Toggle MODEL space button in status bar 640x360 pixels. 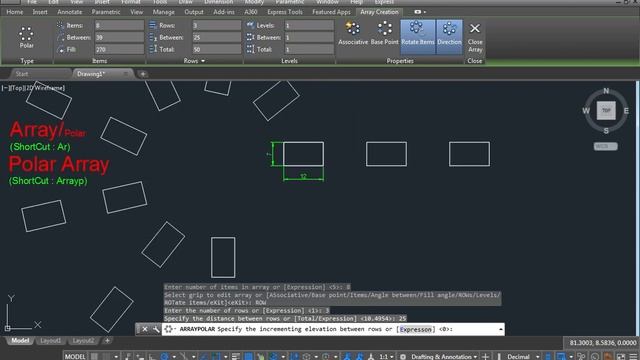click(x=76, y=356)
